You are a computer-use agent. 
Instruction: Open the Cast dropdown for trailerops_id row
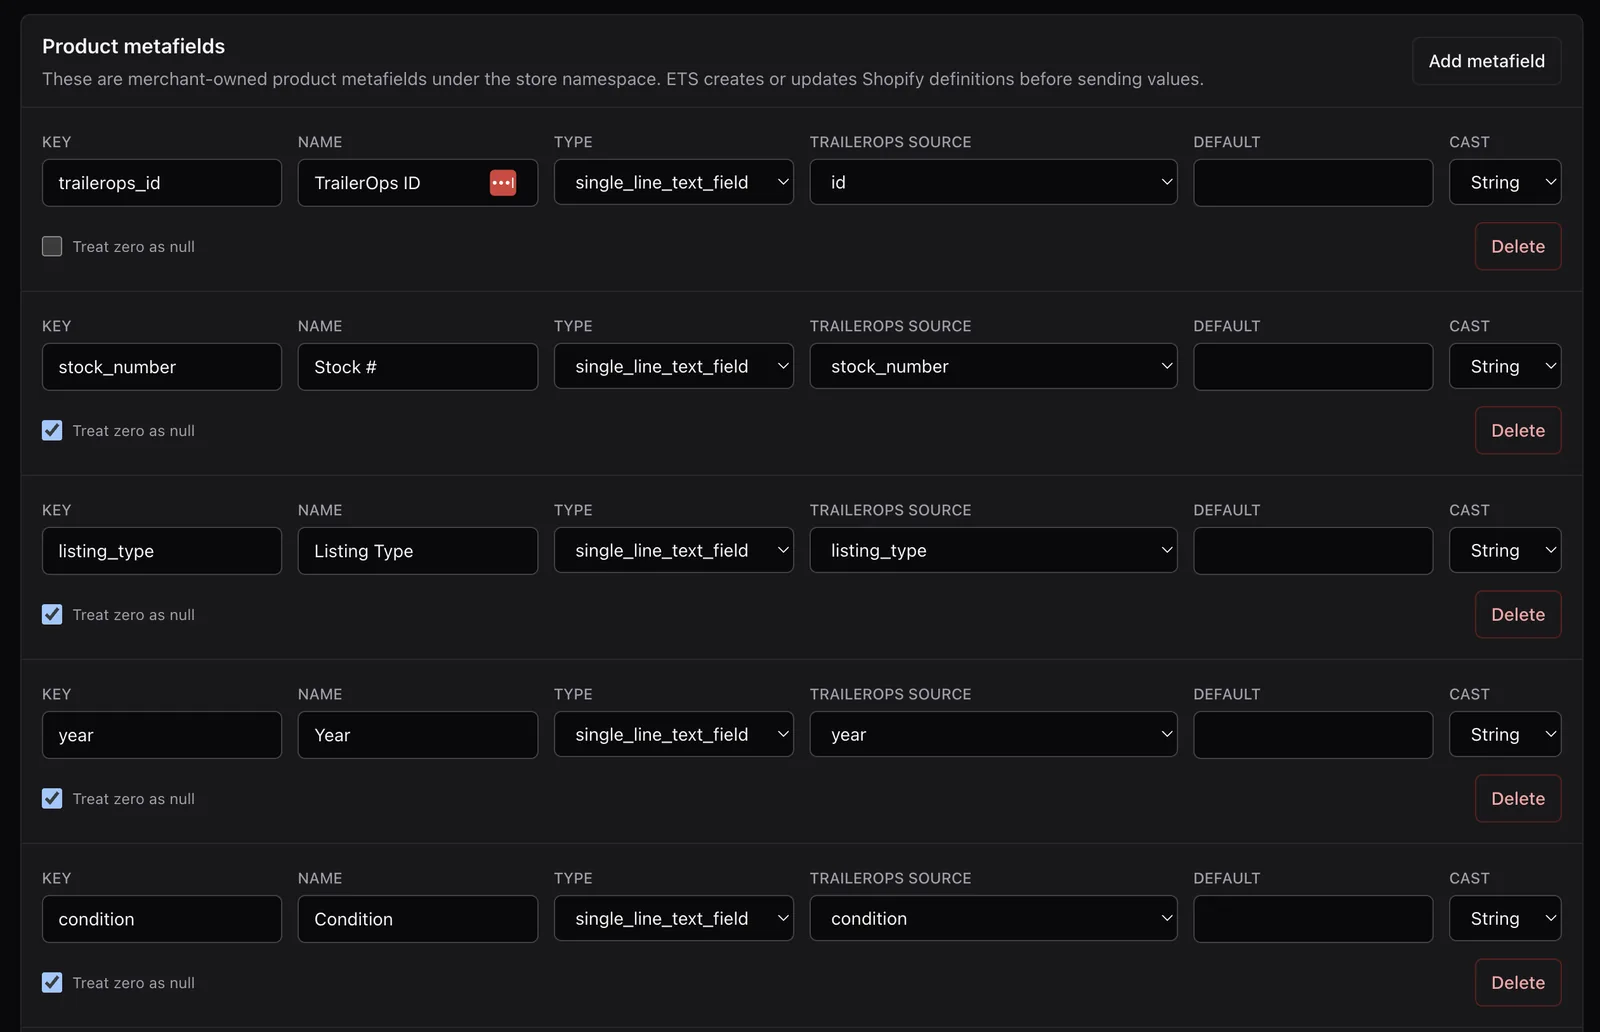click(x=1505, y=182)
